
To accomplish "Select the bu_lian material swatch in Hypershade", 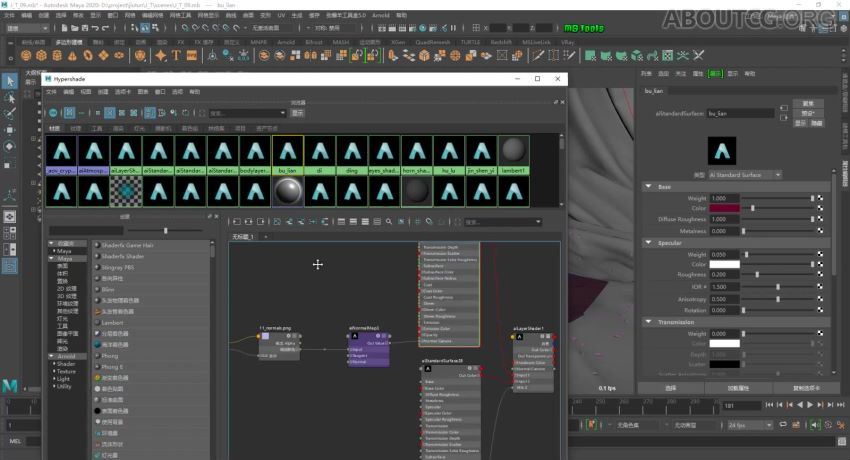I will click(287, 155).
